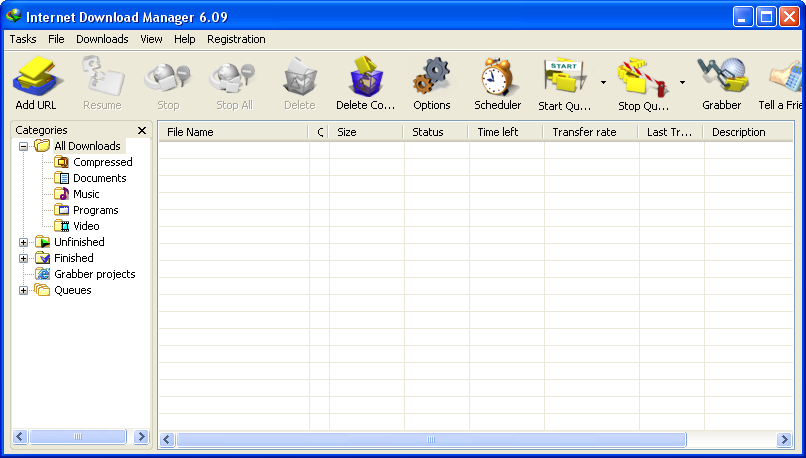806x458 pixels.
Task: Sort by Size column header
Action: [366, 132]
